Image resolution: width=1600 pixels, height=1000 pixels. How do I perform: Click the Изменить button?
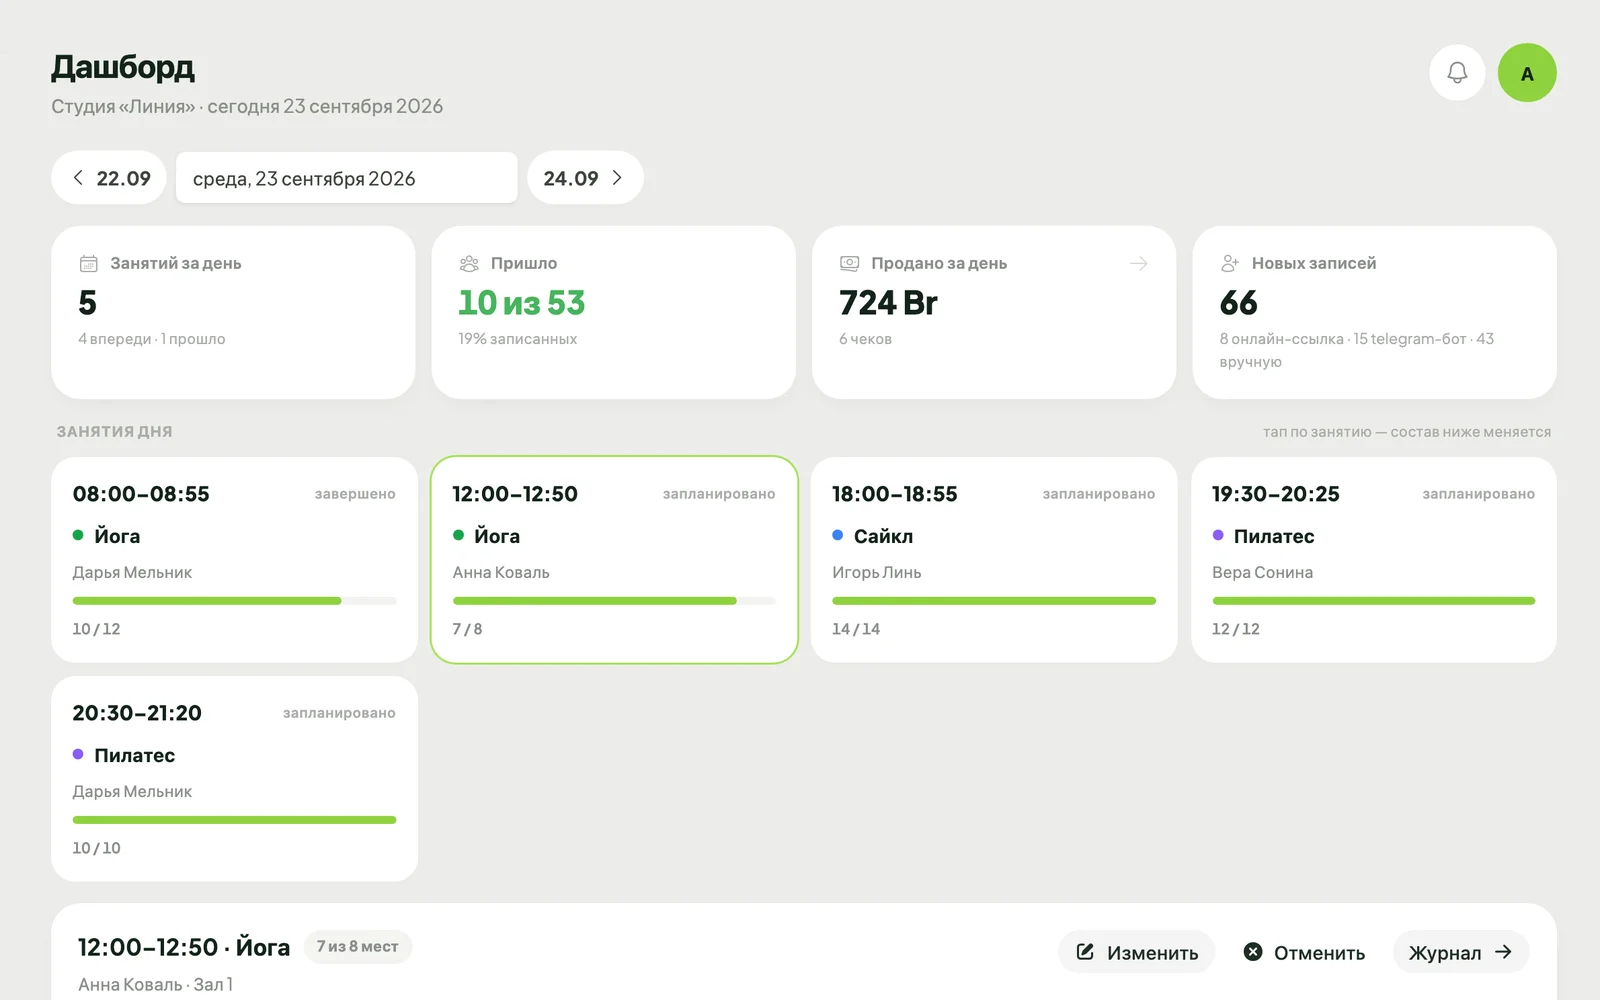click(x=1137, y=952)
